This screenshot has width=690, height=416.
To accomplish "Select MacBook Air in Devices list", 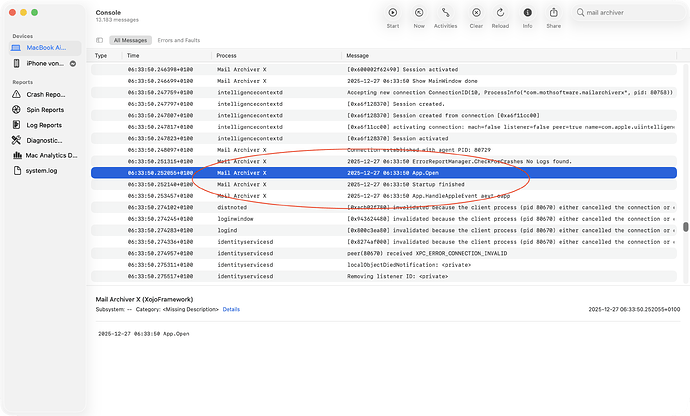I will click(x=45, y=48).
